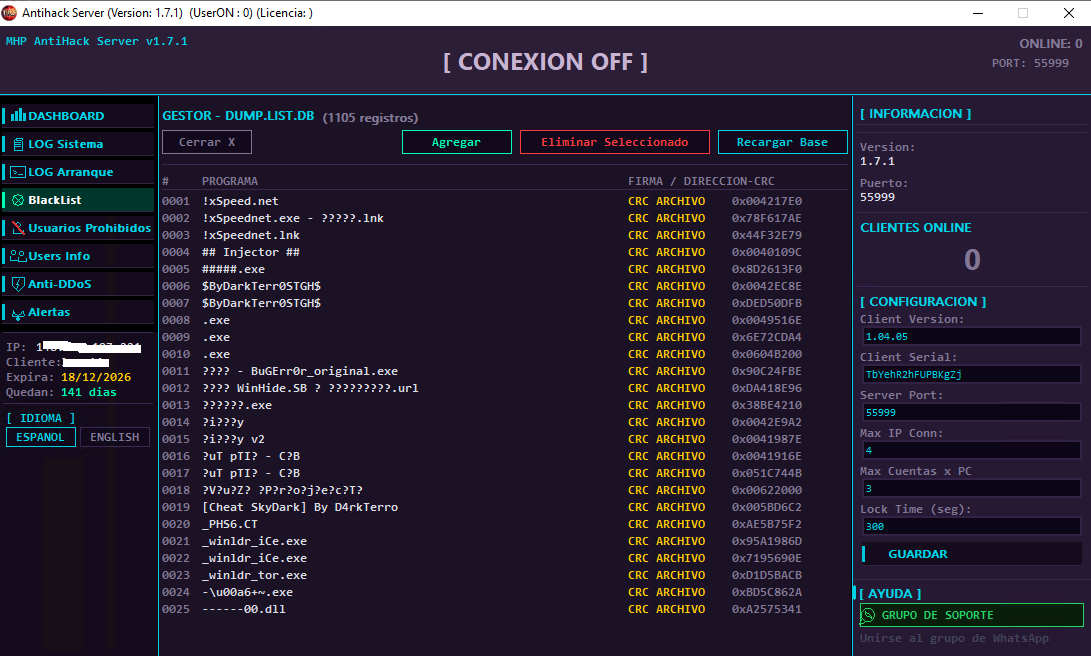Open the Users Info people icon
Viewport: 1091px width, 656px height.
18,256
